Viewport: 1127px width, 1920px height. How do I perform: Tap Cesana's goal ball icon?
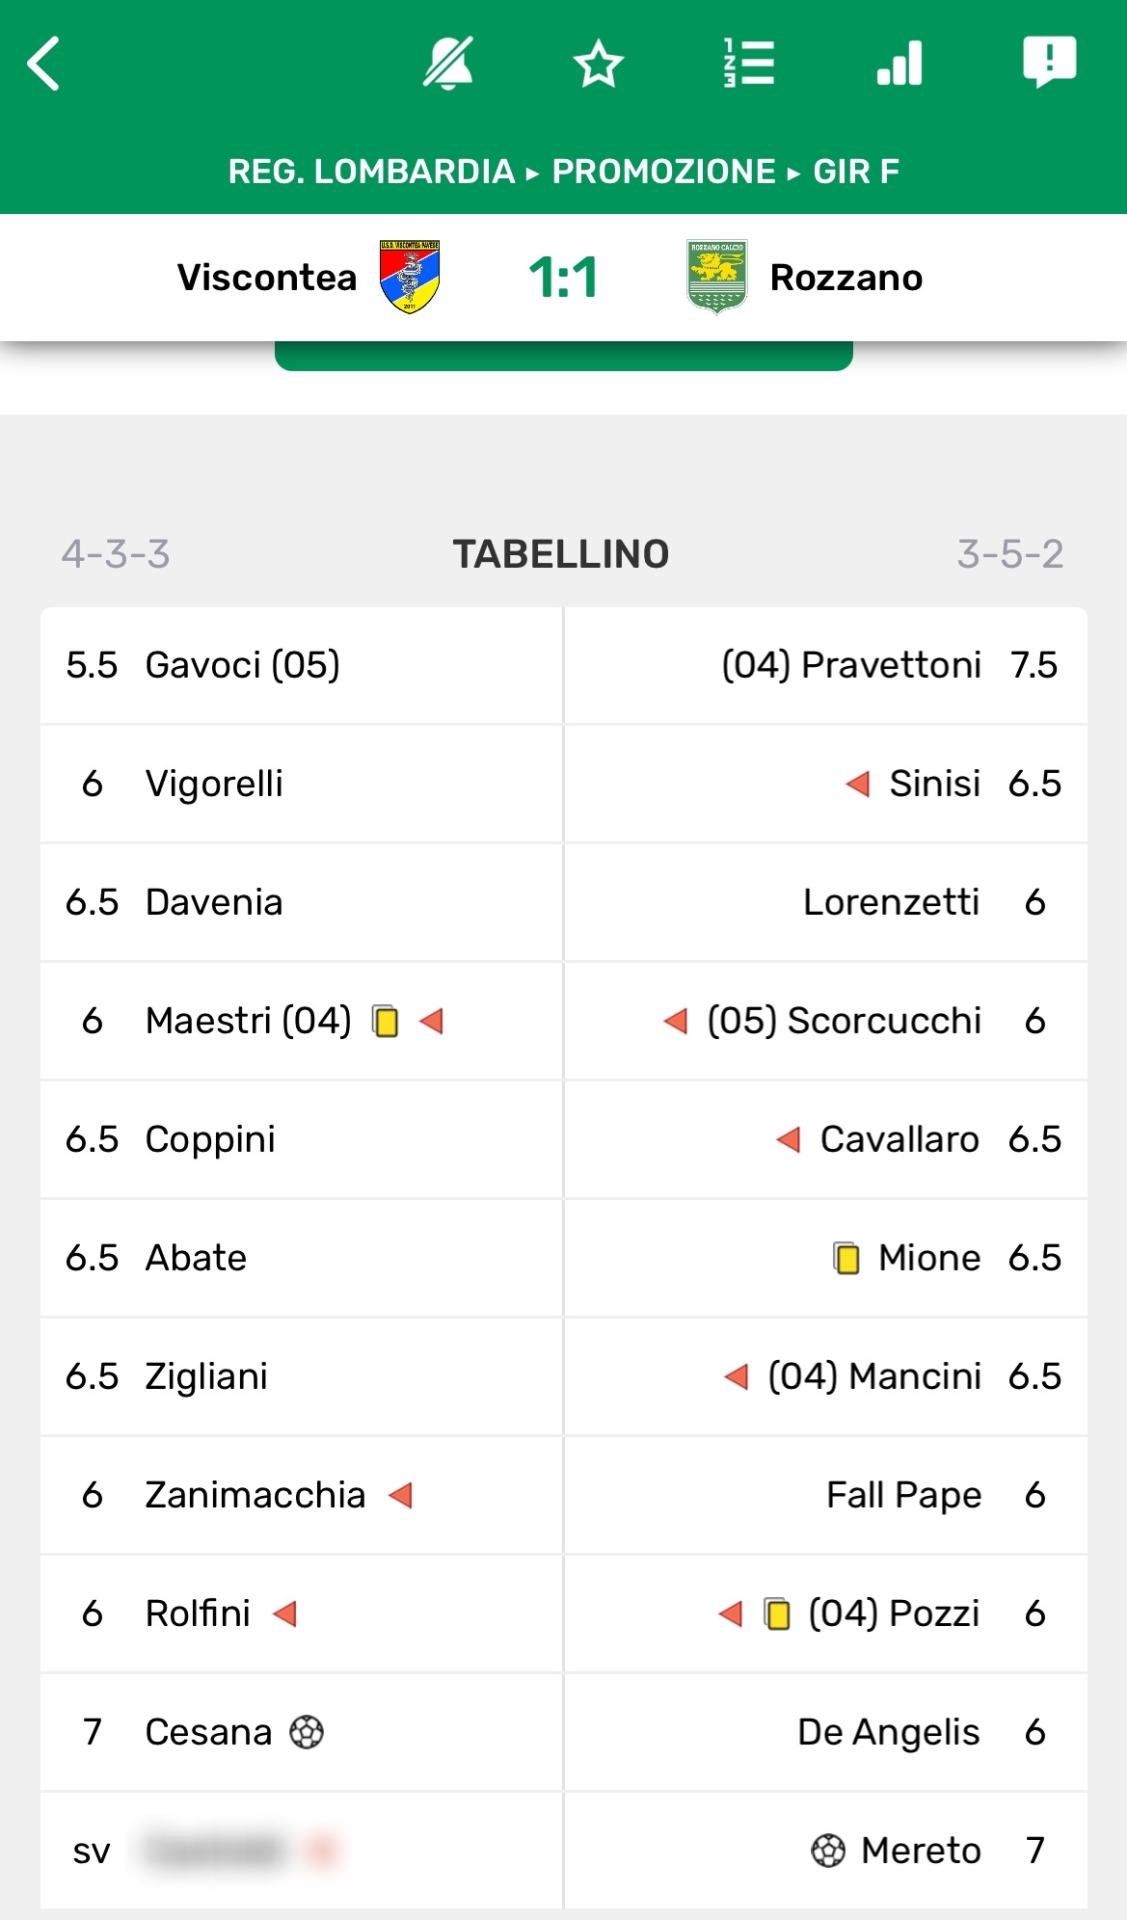coord(306,1732)
